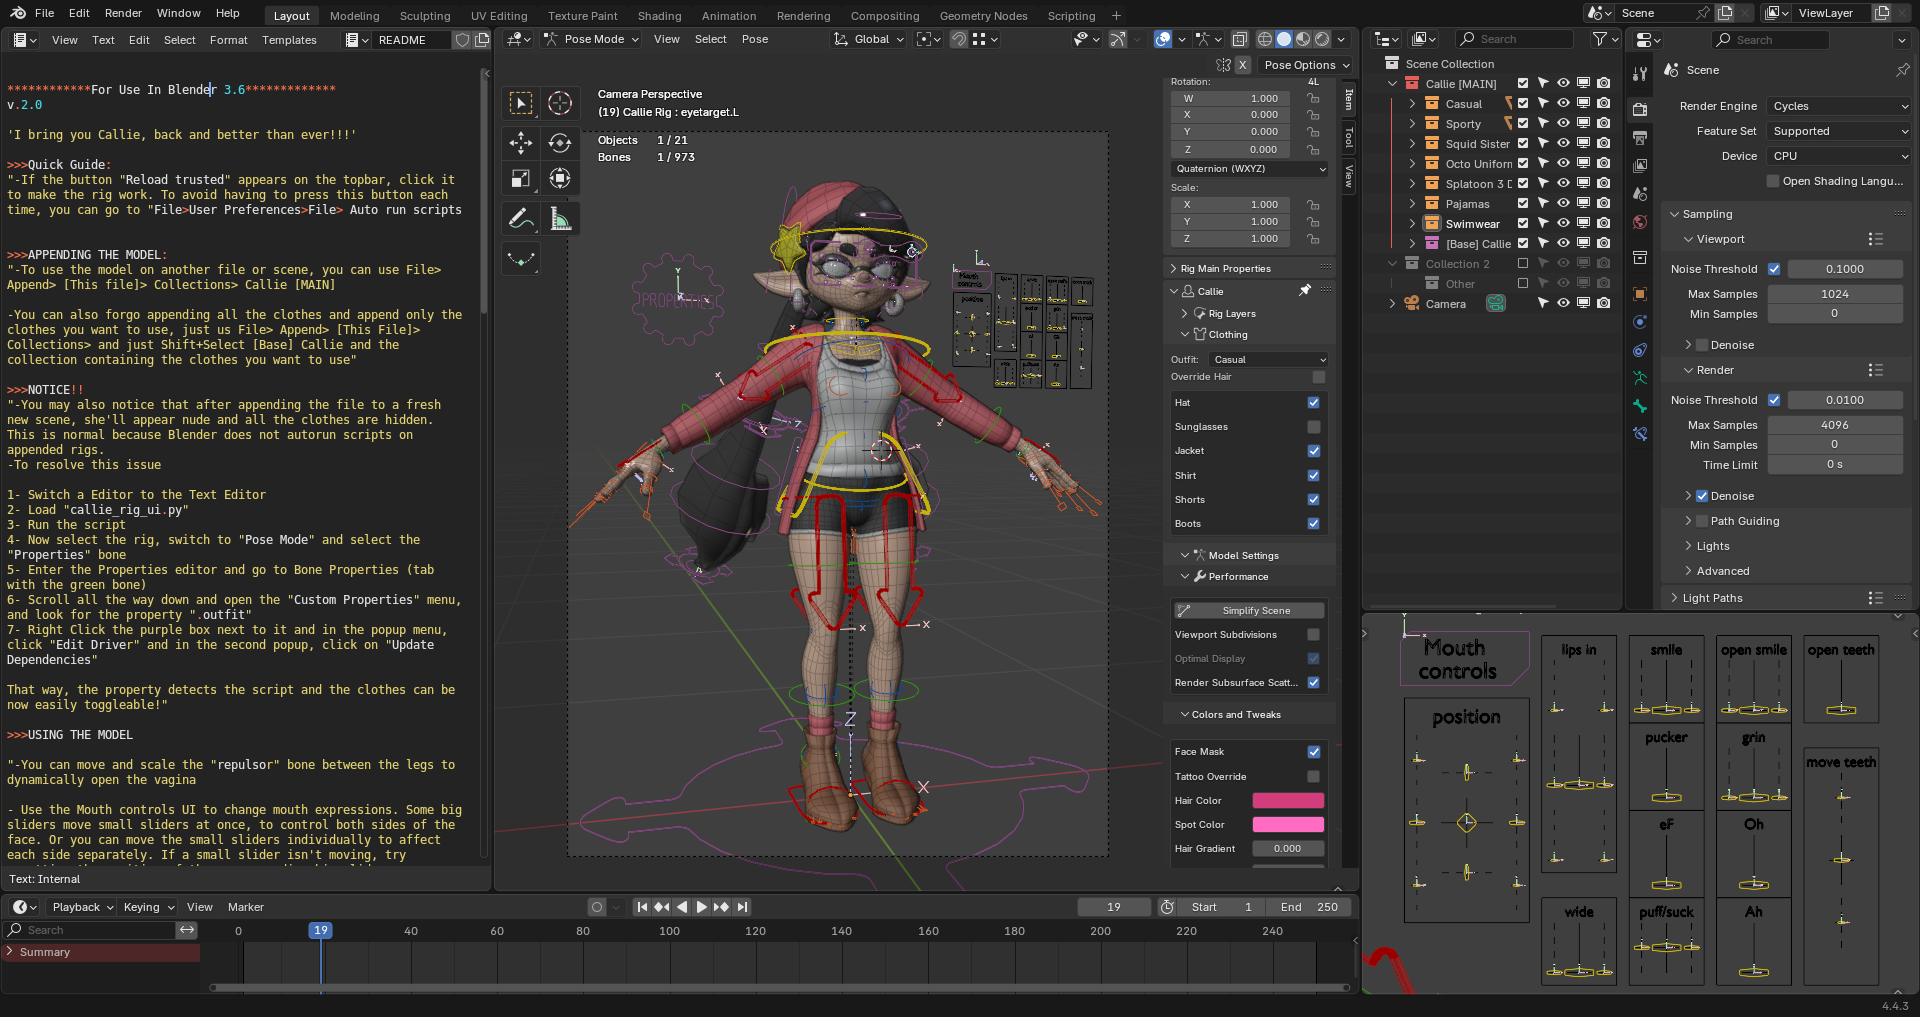Image resolution: width=1920 pixels, height=1017 pixels.
Task: Open the Keying popover in timeline
Action: pyautogui.click(x=149, y=907)
